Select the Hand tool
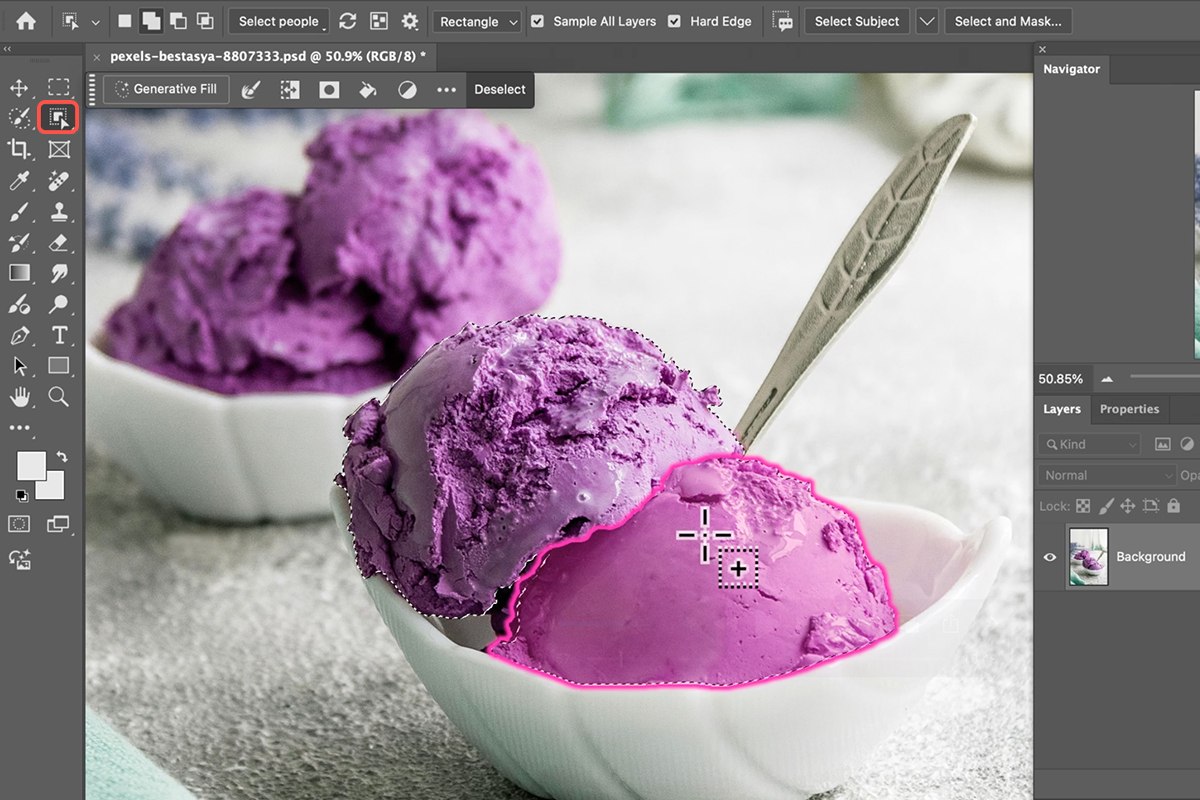This screenshot has width=1200, height=800. click(19, 397)
